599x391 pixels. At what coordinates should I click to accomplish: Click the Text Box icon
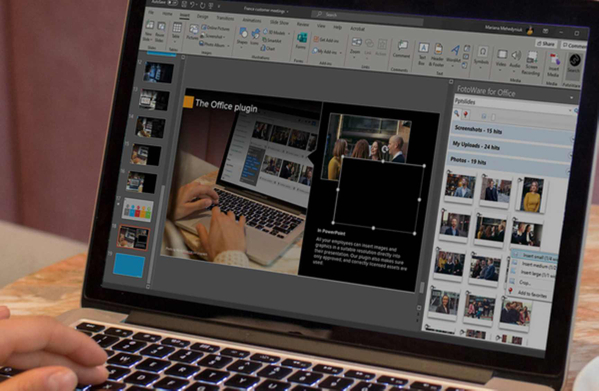[423, 52]
